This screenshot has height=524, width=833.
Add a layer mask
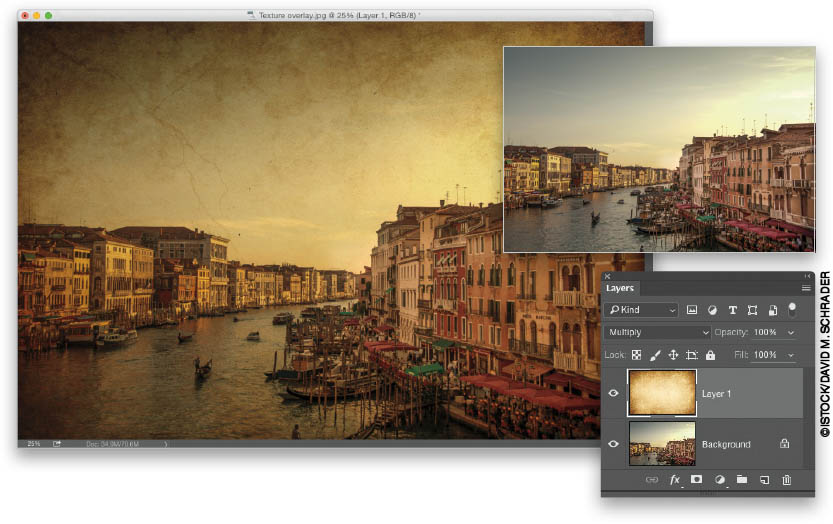[x=696, y=480]
